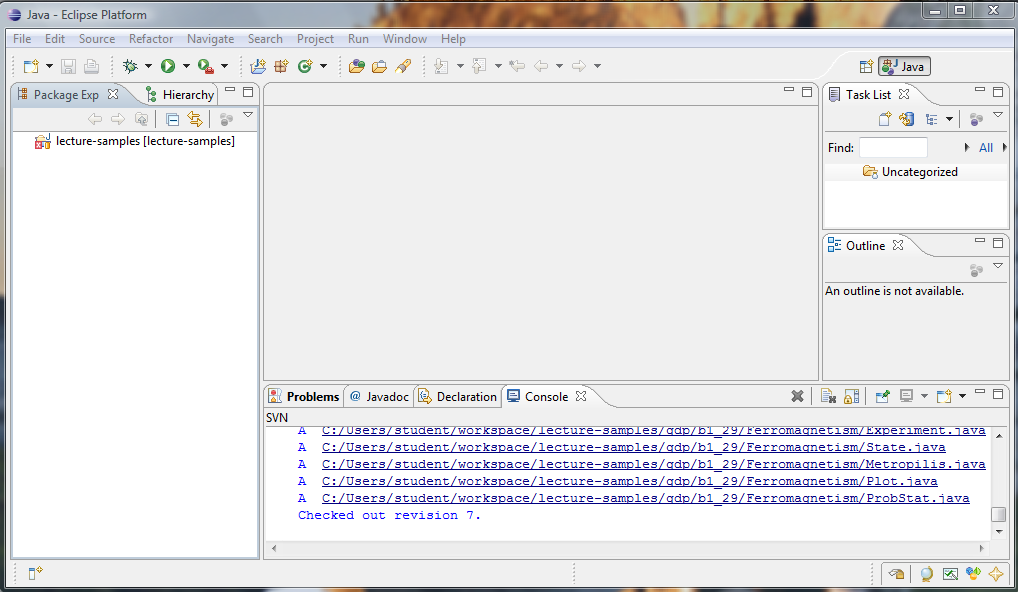Open the Navigate menu
Viewport: 1018px width, 592px height.
(x=210, y=39)
